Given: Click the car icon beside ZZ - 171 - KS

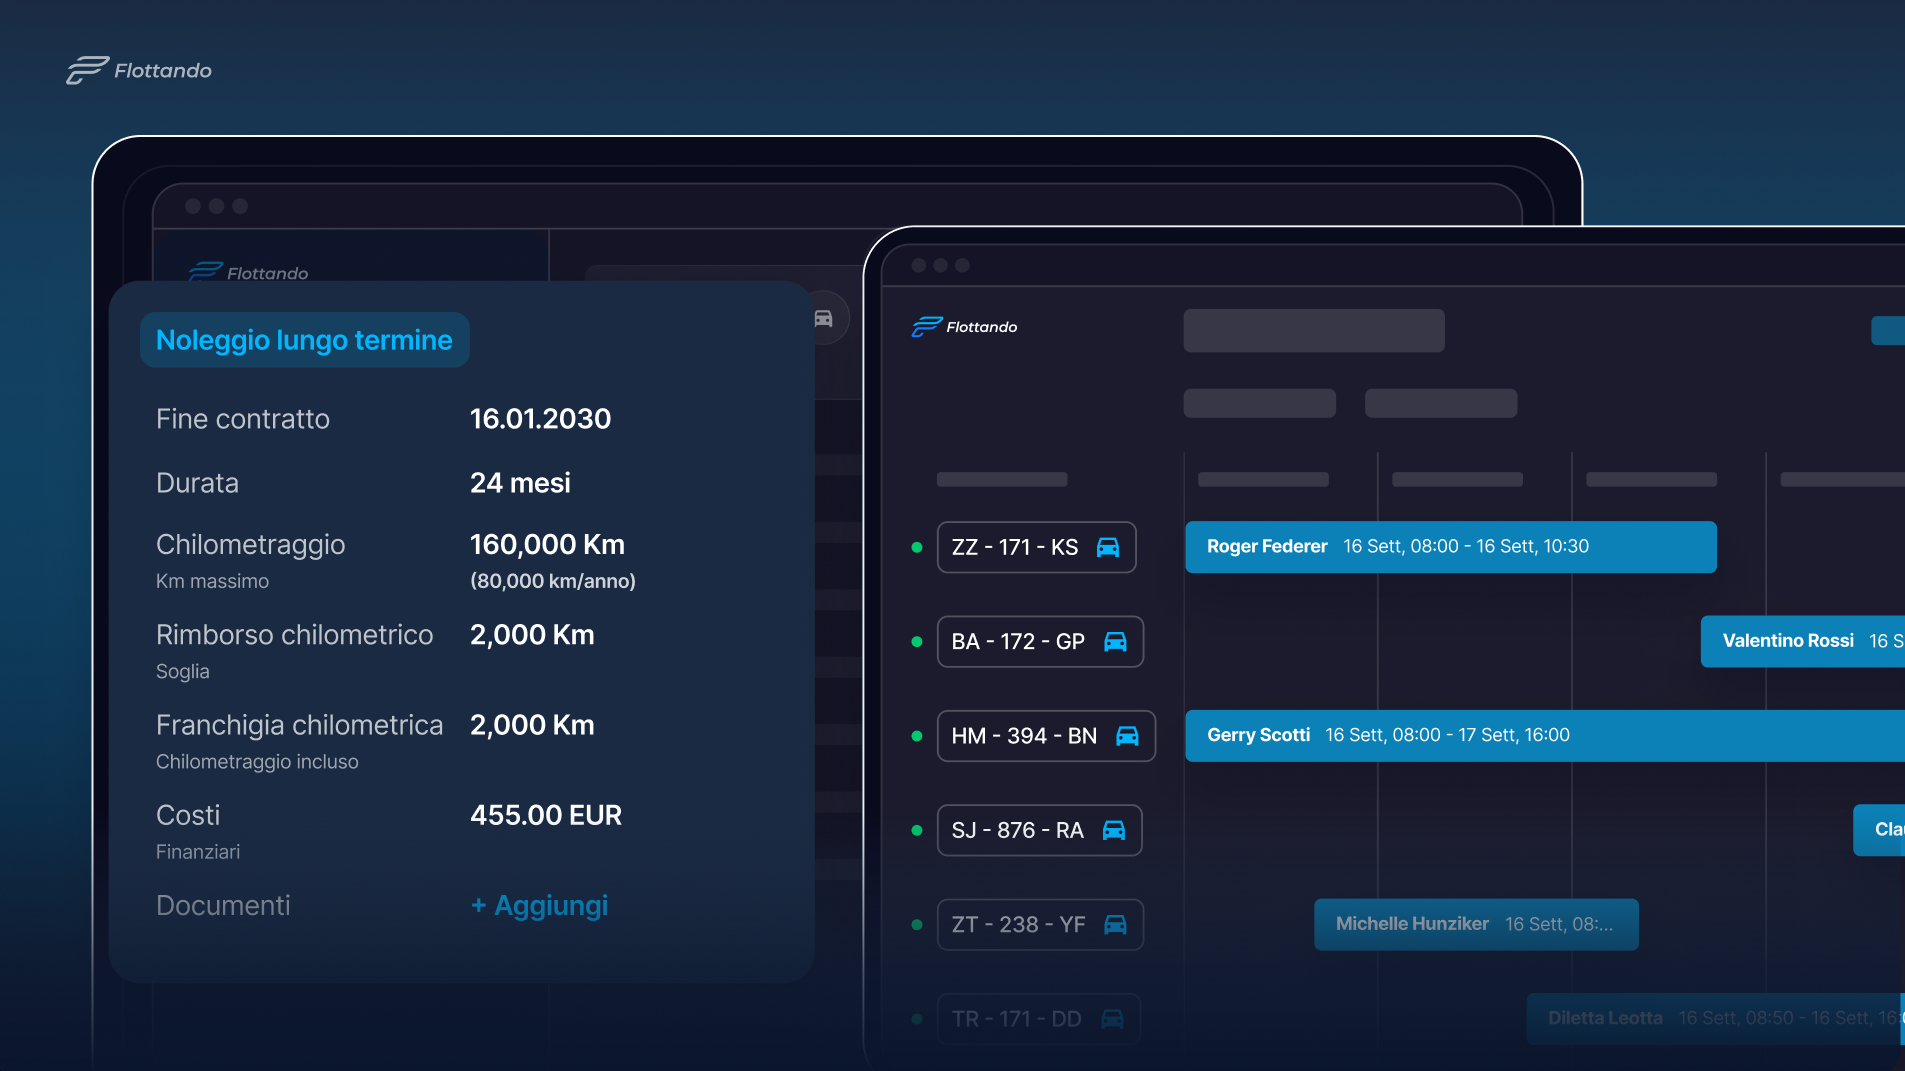Looking at the screenshot, I should click(1108, 547).
